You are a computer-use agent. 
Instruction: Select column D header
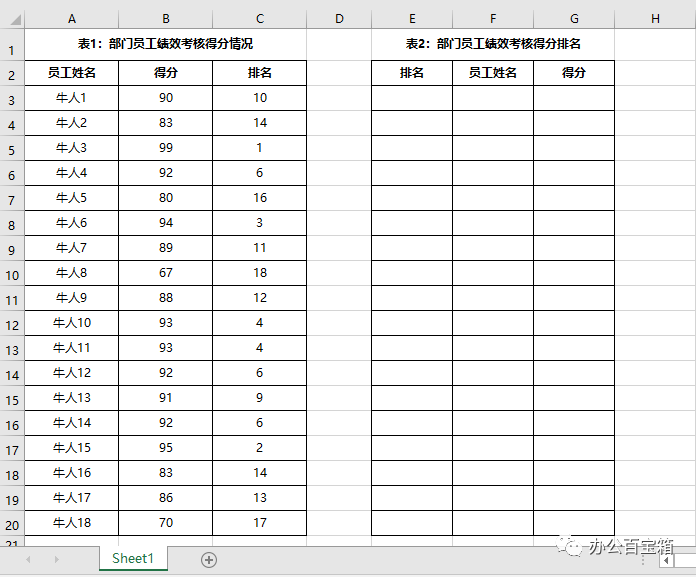pyautogui.click(x=339, y=19)
